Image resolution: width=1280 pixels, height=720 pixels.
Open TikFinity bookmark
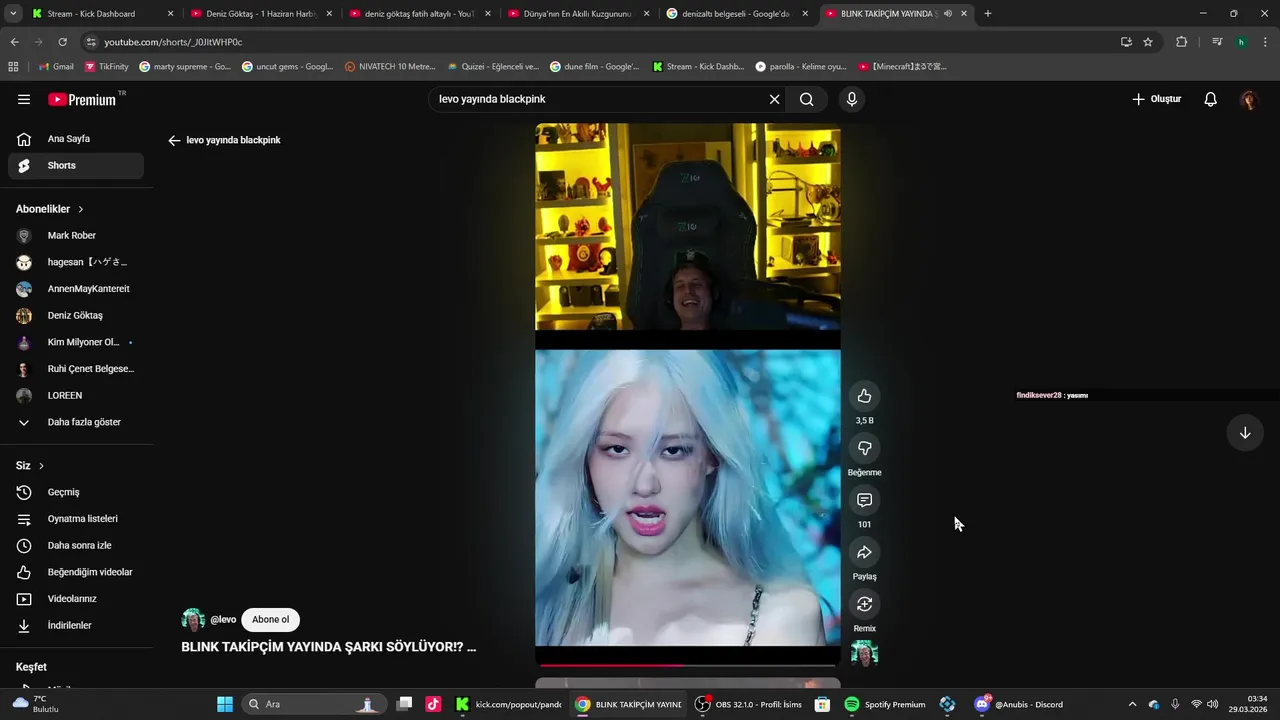point(106,66)
